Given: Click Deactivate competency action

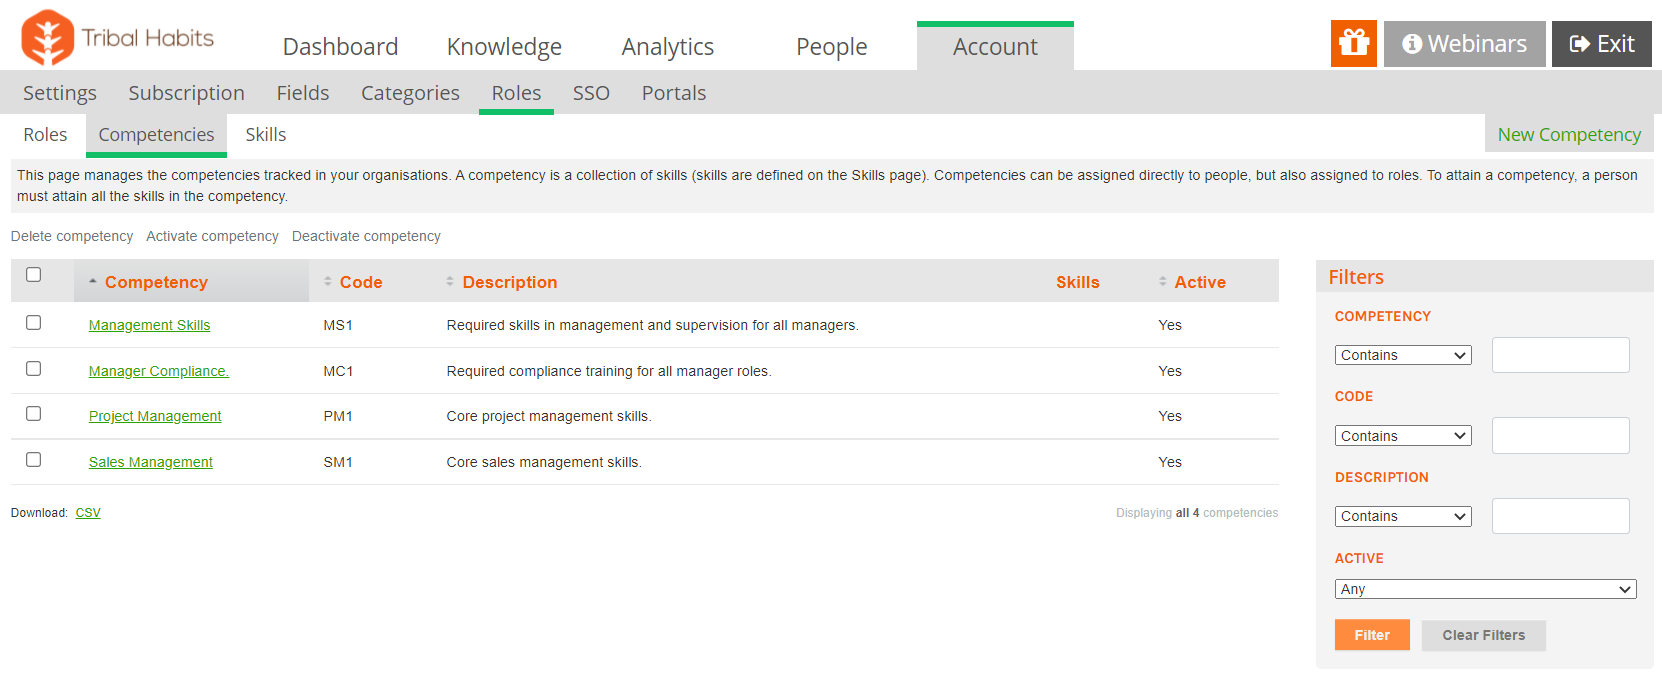Looking at the screenshot, I should [x=366, y=236].
